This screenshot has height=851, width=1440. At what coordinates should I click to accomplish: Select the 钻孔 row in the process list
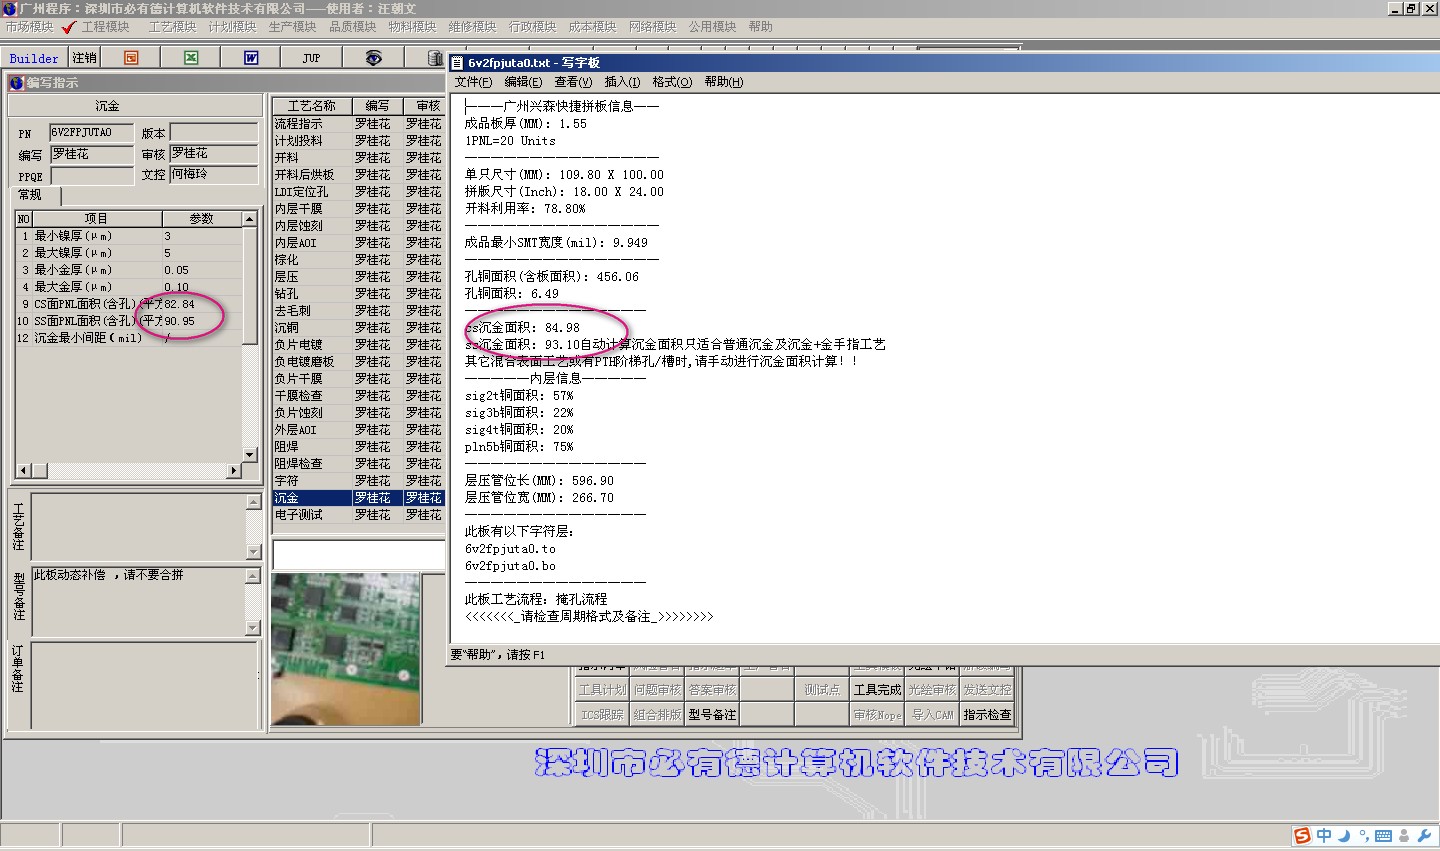click(358, 294)
